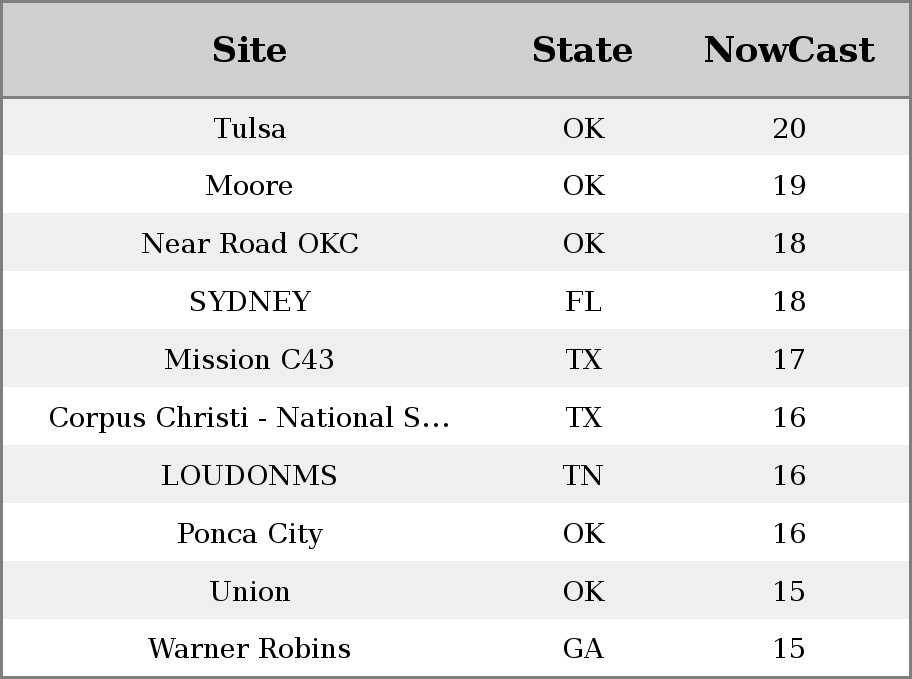Click the GA state cell
Viewport: 912px width, 679px height.
tap(583, 649)
